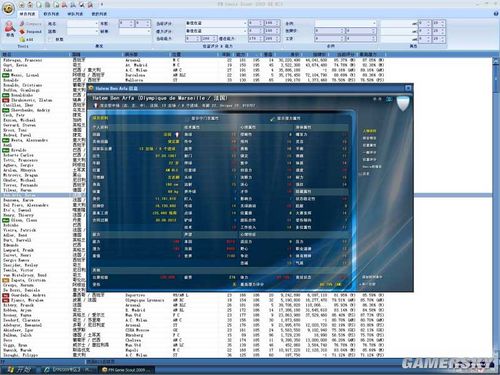The width and height of the screenshot is (500, 375).
Task: Increase the first age spinner value
Action: click(132, 22)
